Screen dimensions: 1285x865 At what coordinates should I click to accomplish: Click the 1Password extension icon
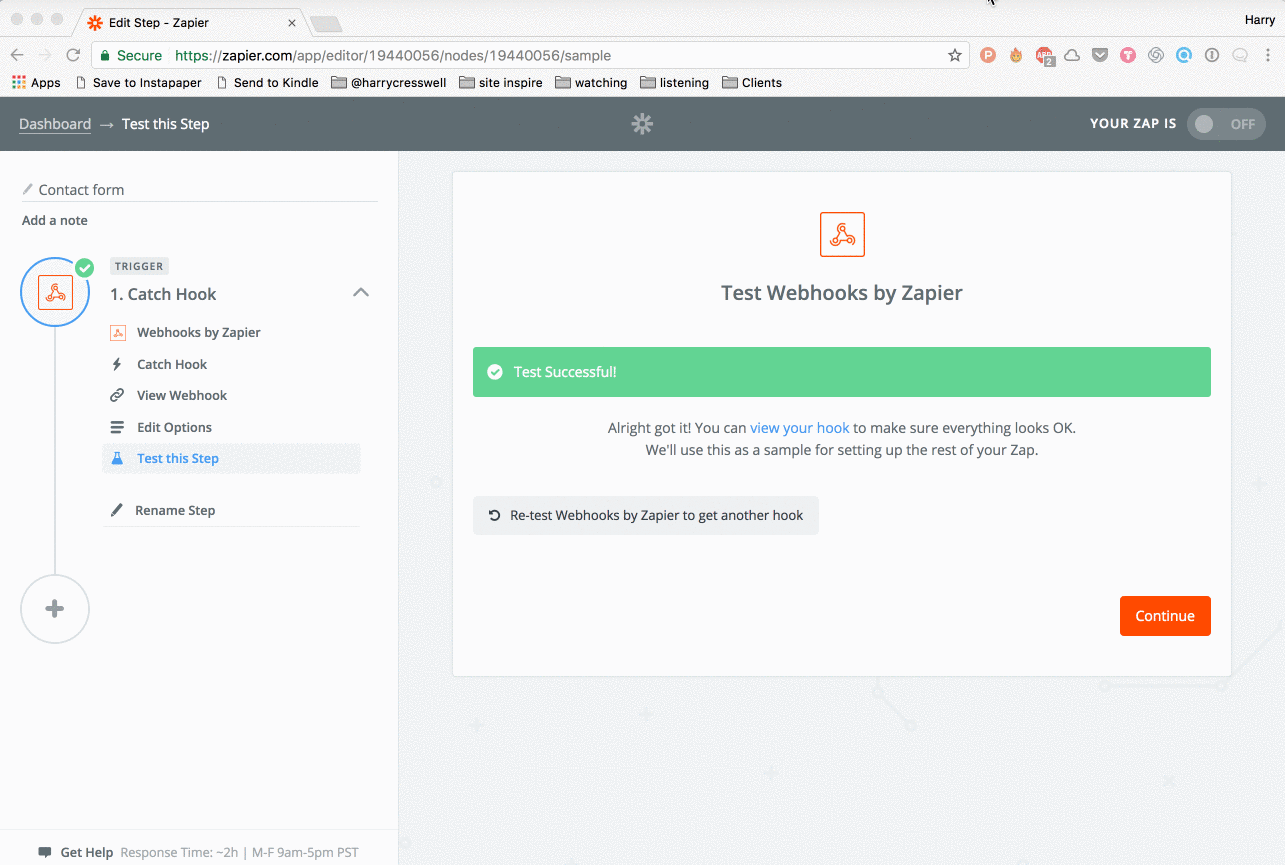tap(1212, 55)
